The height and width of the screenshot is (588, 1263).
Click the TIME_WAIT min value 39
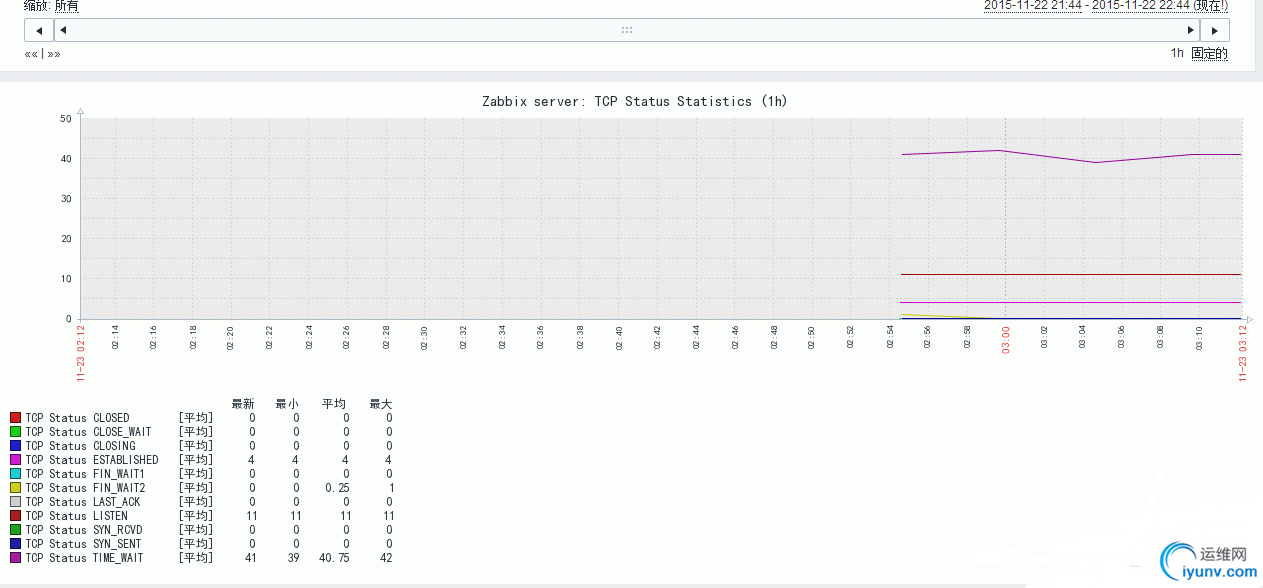pyautogui.click(x=293, y=558)
